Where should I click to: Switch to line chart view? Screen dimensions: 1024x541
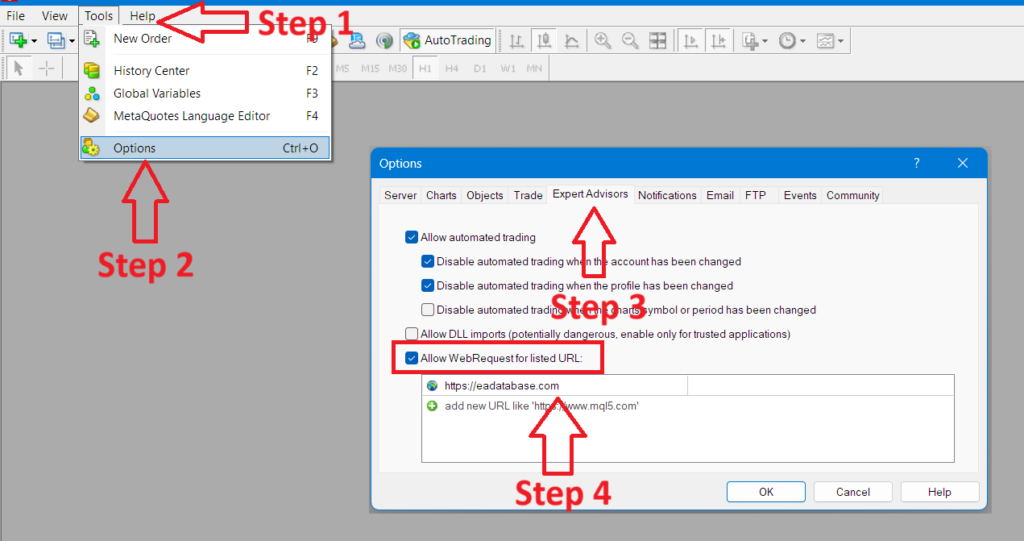(x=571, y=41)
